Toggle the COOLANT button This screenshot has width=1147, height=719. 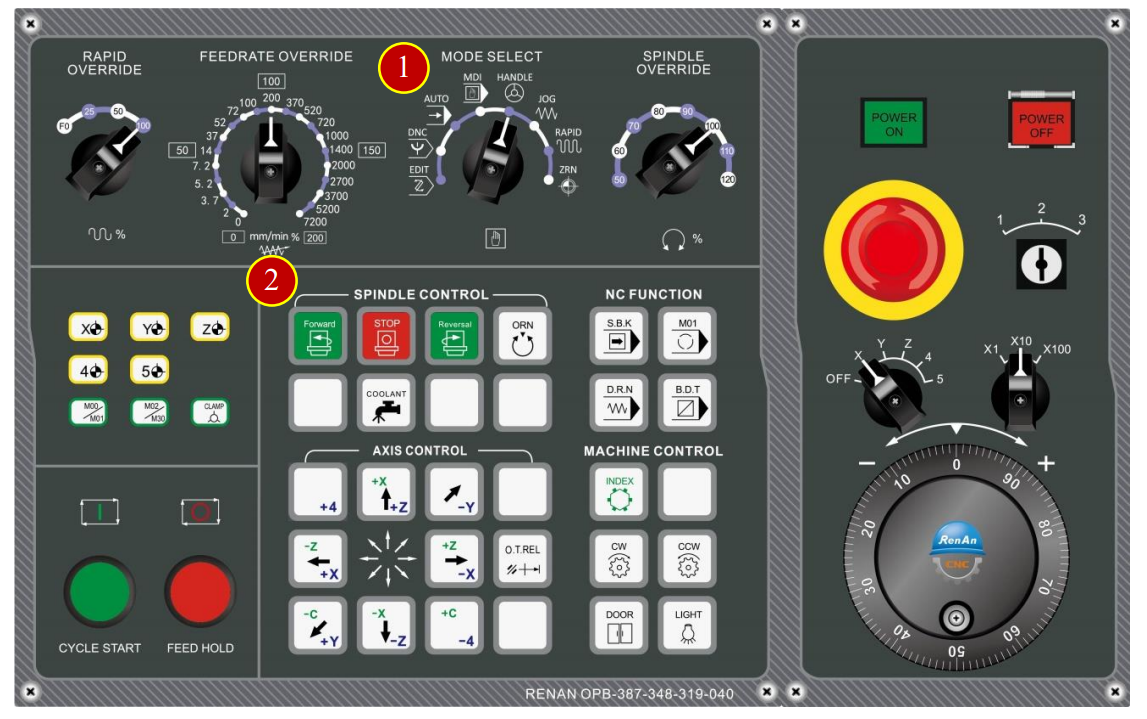tap(386, 403)
